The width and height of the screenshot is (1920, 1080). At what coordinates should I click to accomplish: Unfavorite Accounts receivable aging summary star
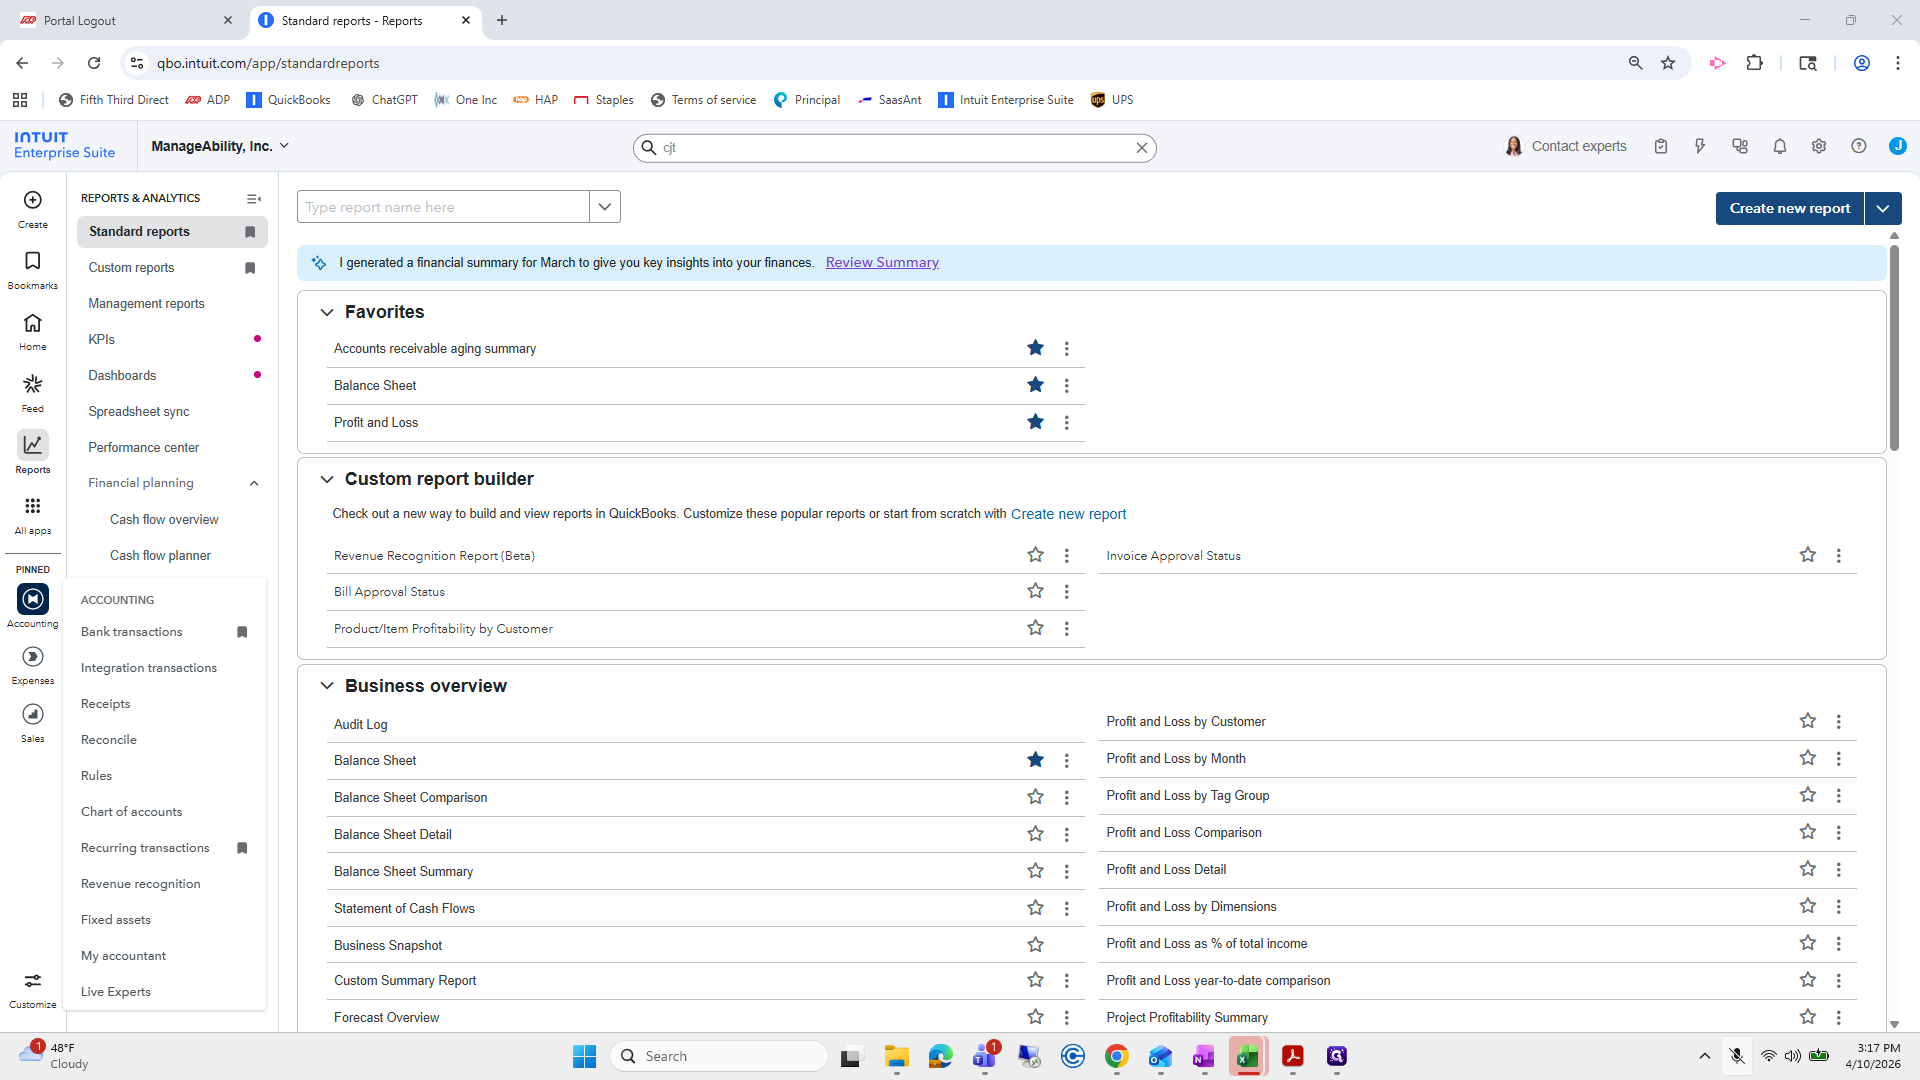pyautogui.click(x=1036, y=348)
